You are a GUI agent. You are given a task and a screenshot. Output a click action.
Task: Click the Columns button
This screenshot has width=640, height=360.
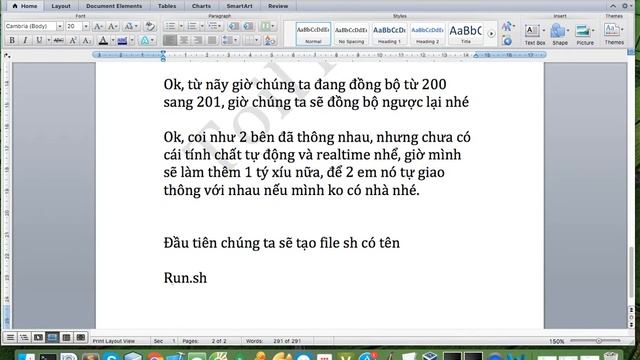(x=267, y=26)
